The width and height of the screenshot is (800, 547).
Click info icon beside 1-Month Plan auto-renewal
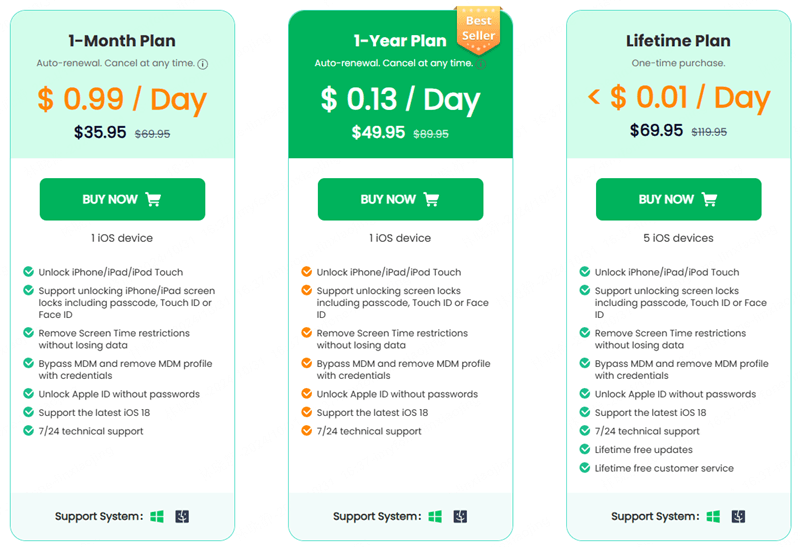click(203, 64)
